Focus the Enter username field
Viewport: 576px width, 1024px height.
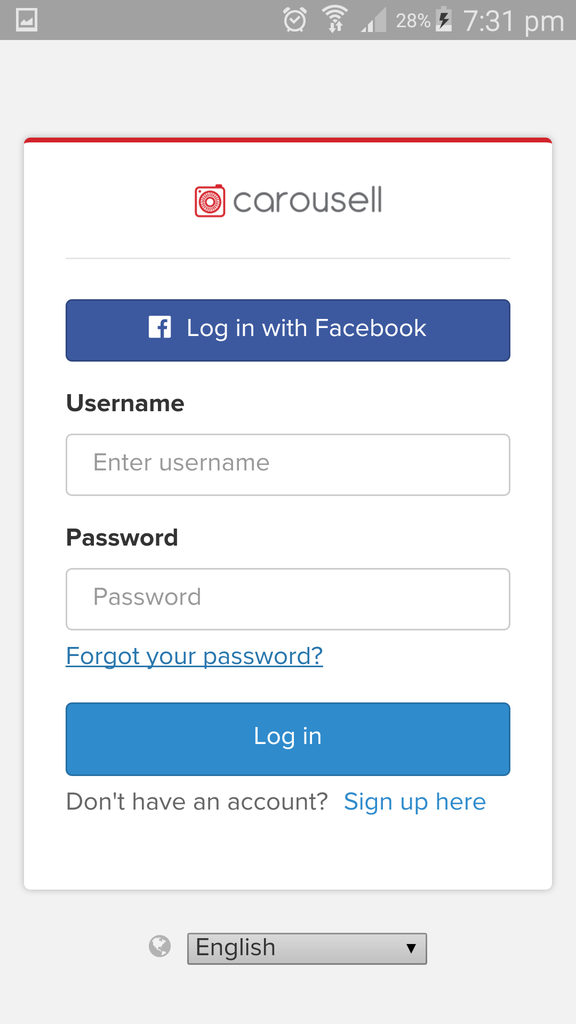pyautogui.click(x=288, y=465)
